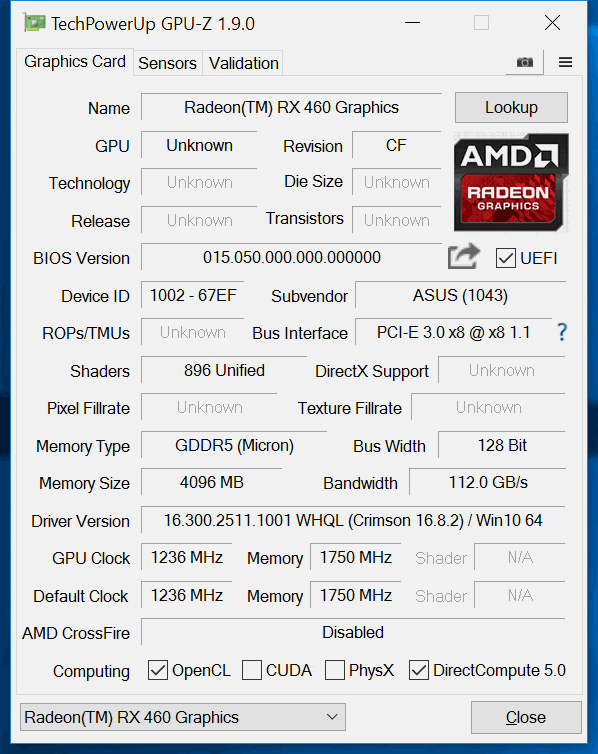Image resolution: width=598 pixels, height=754 pixels.
Task: Click the BIOS Version value field
Action: [291, 257]
